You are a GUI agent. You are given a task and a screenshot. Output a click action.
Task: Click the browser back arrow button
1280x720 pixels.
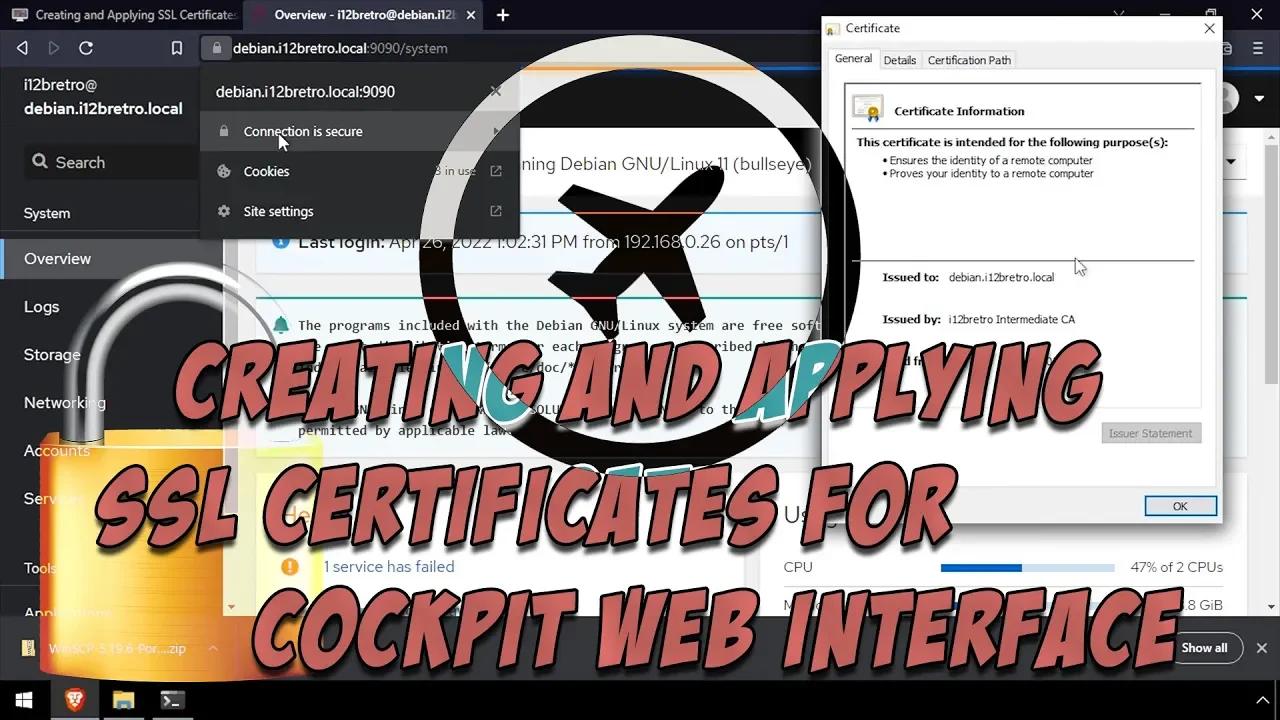click(22, 48)
